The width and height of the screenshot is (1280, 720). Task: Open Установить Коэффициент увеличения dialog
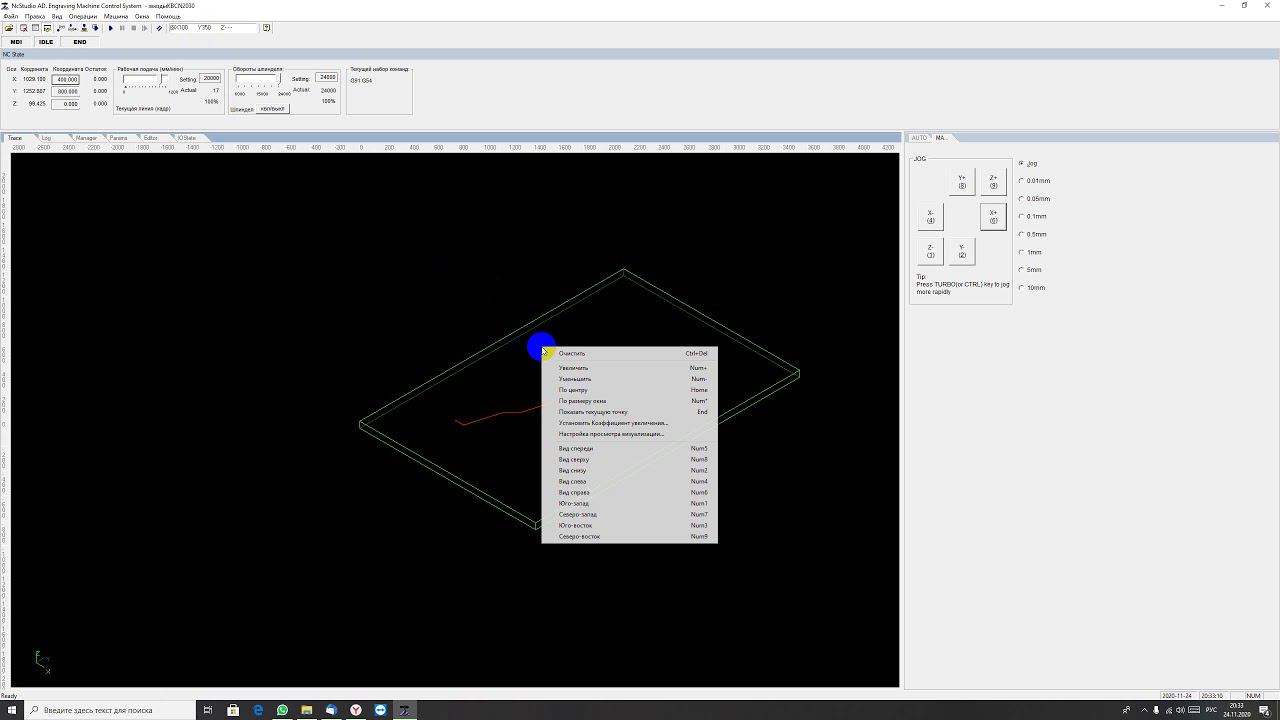click(x=629, y=423)
